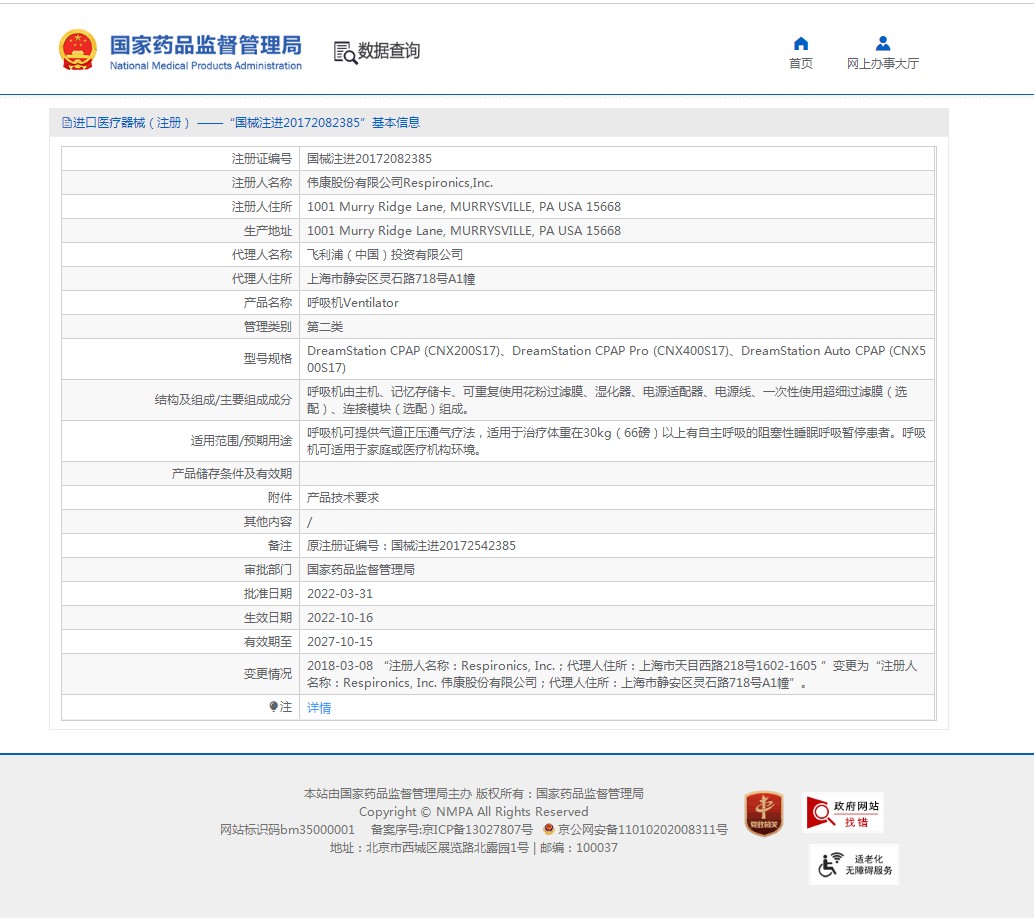Select the DreamStation CPAP model text
The image size is (1034, 919).
click(x=616, y=359)
